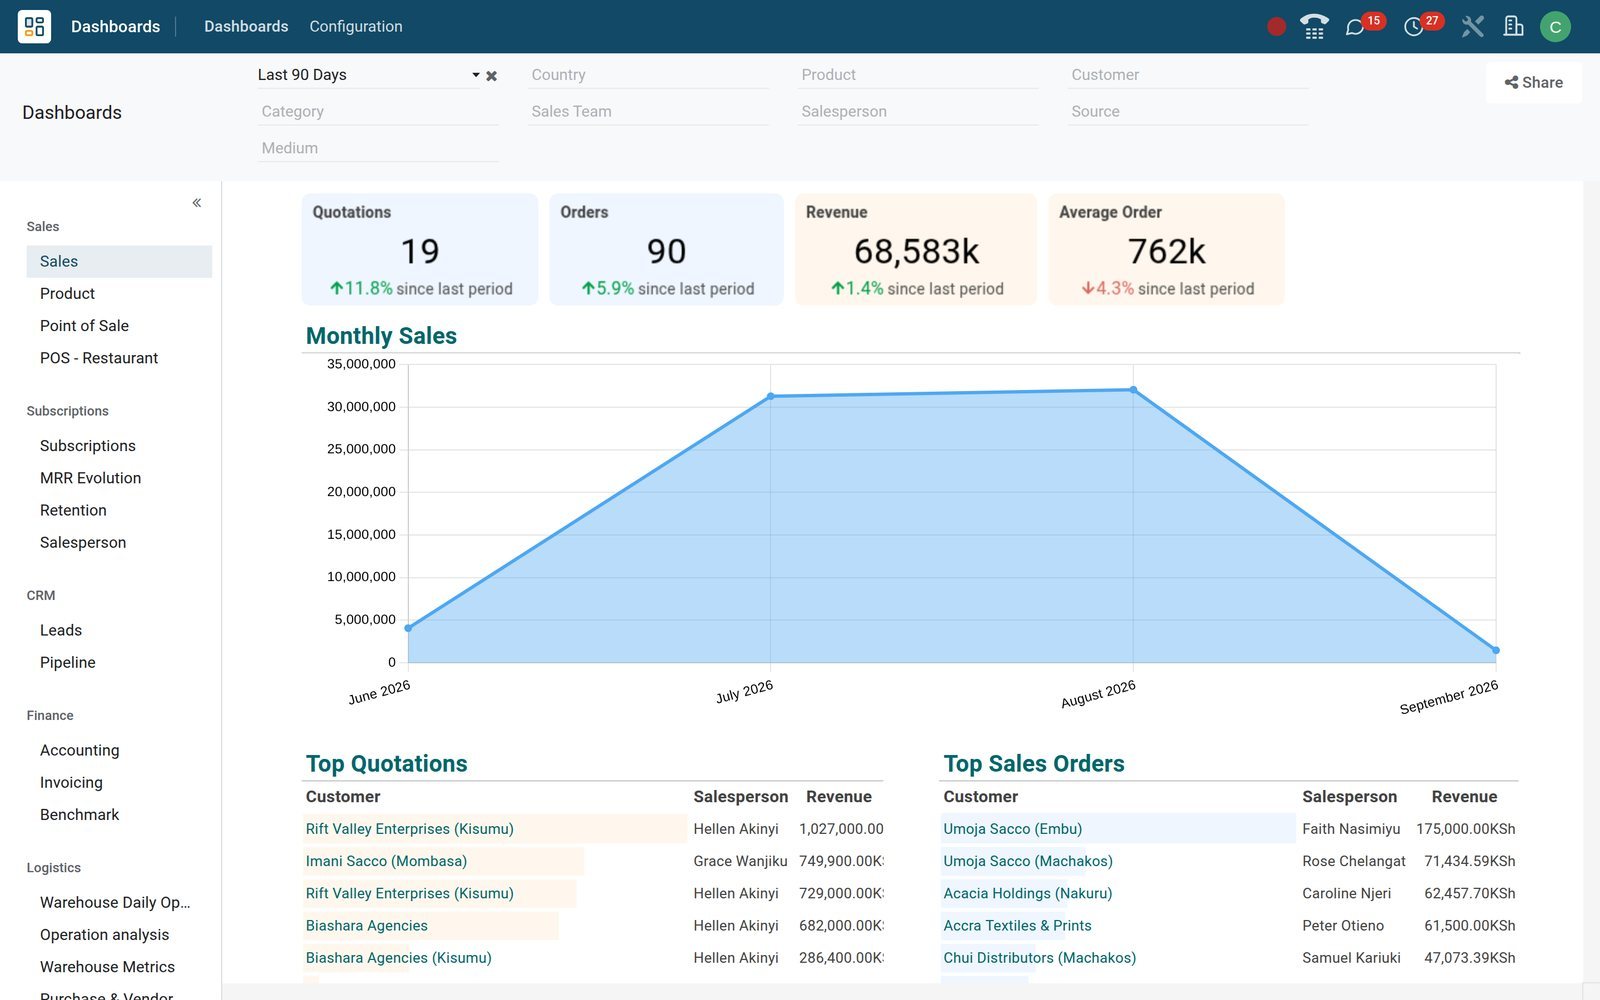Open Biashara Agencies quotation link

[x=366, y=926]
